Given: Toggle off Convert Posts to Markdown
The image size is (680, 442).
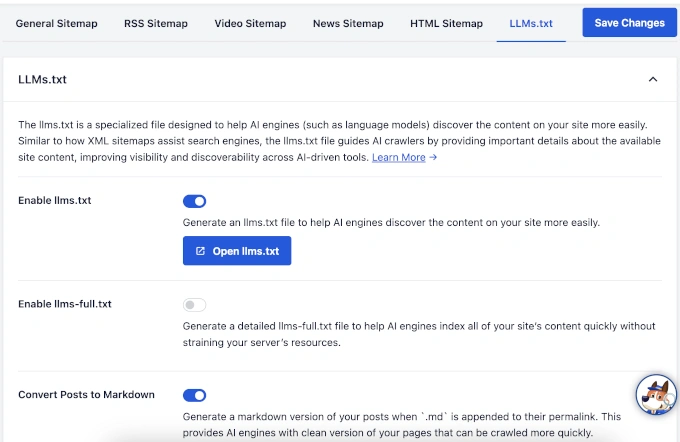Looking at the screenshot, I should click(194, 396).
